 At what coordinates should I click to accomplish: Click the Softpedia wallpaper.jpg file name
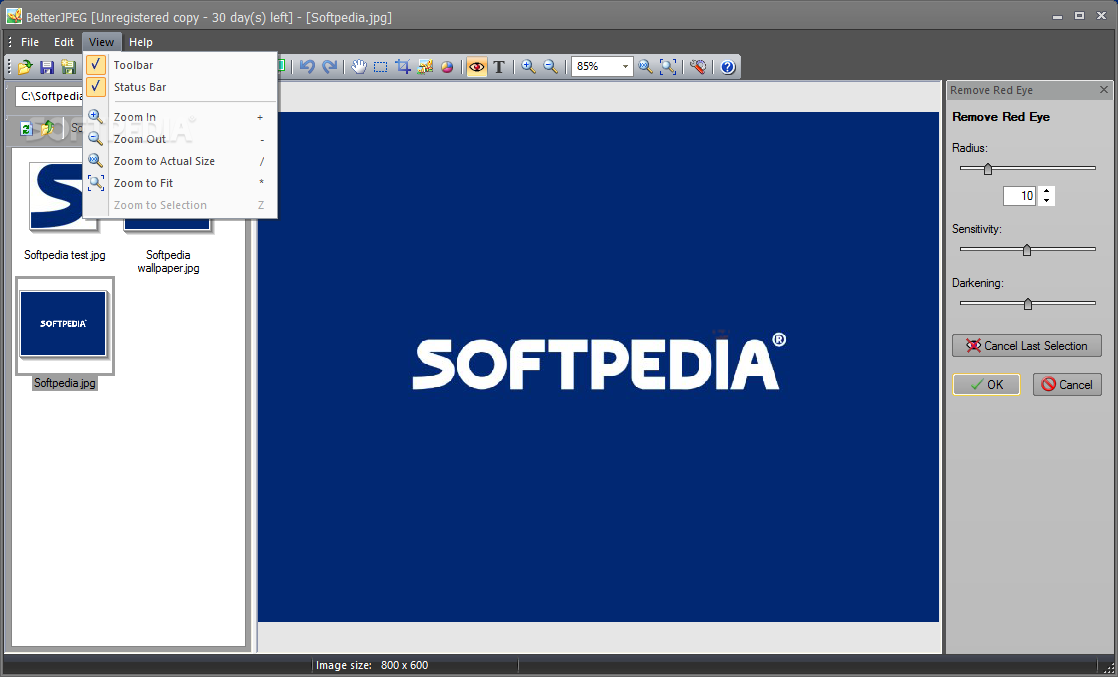tap(168, 262)
